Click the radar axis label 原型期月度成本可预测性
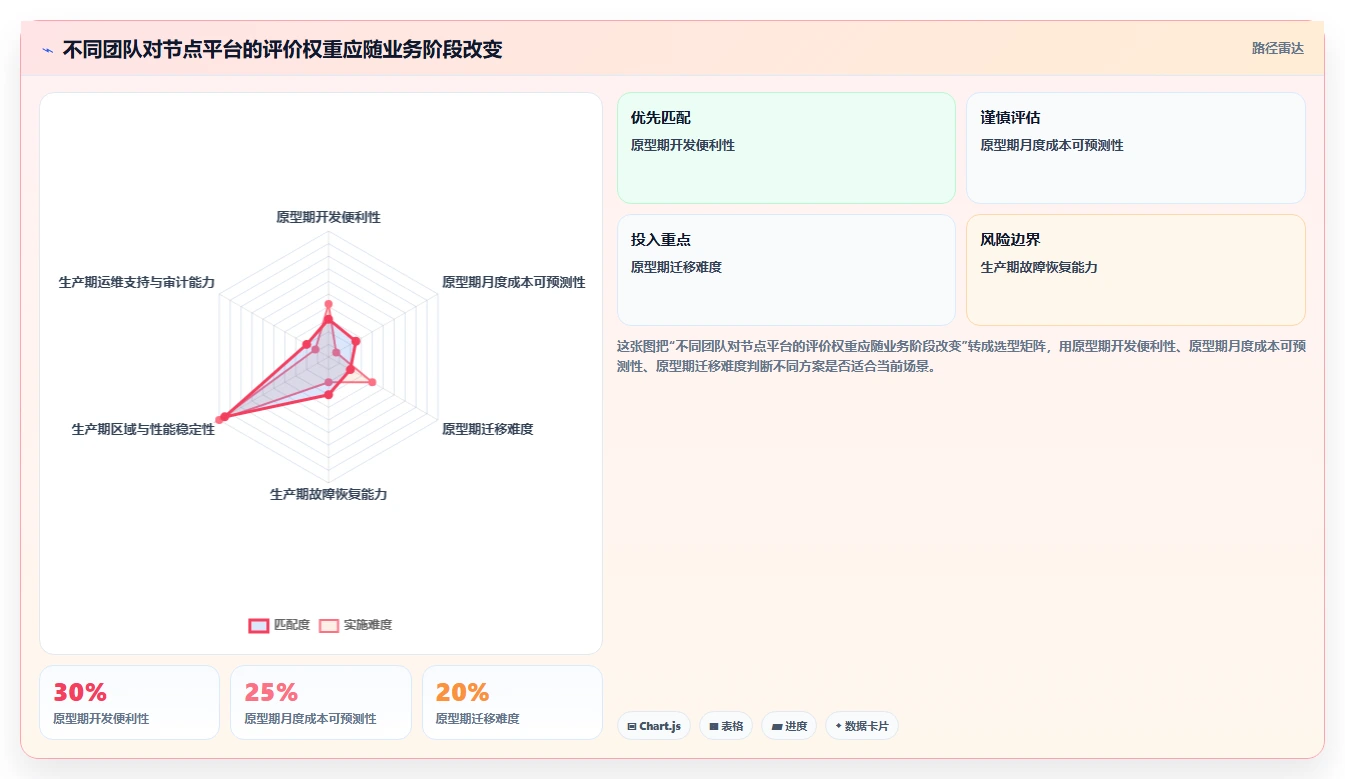 click(x=514, y=282)
